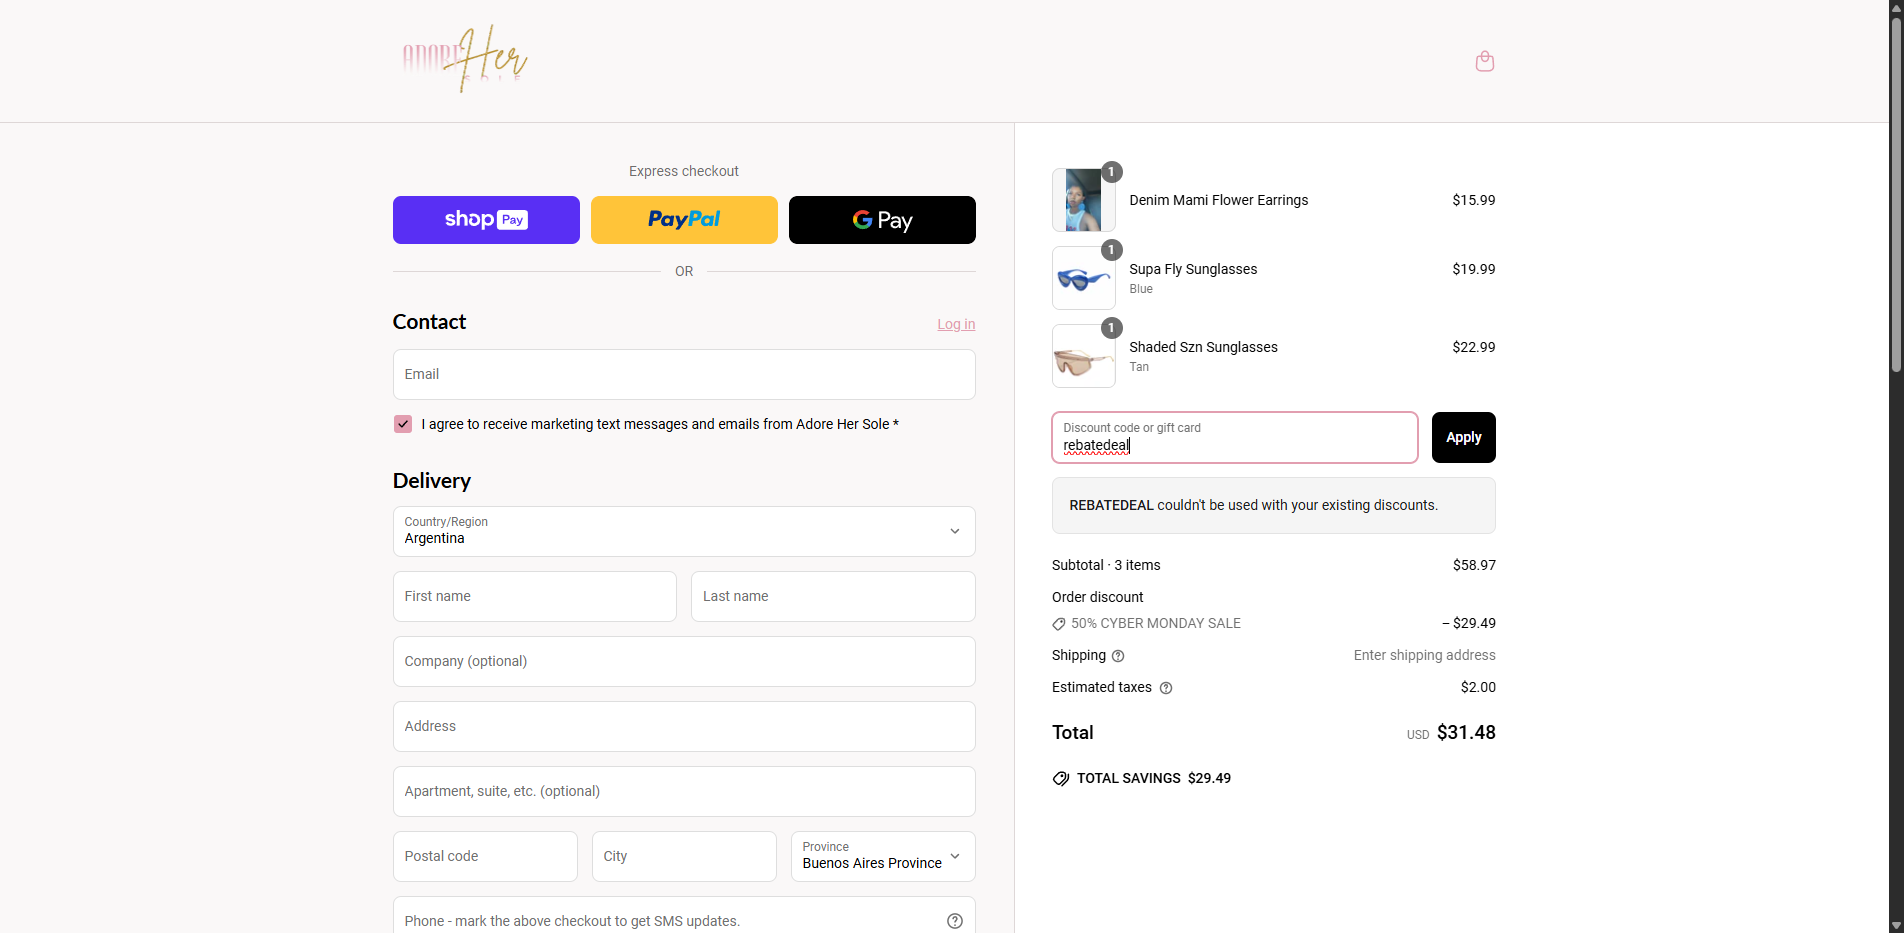This screenshot has width=1904, height=933.
Task: Click quantity badge on Denim Mami Earrings
Action: 1111,172
